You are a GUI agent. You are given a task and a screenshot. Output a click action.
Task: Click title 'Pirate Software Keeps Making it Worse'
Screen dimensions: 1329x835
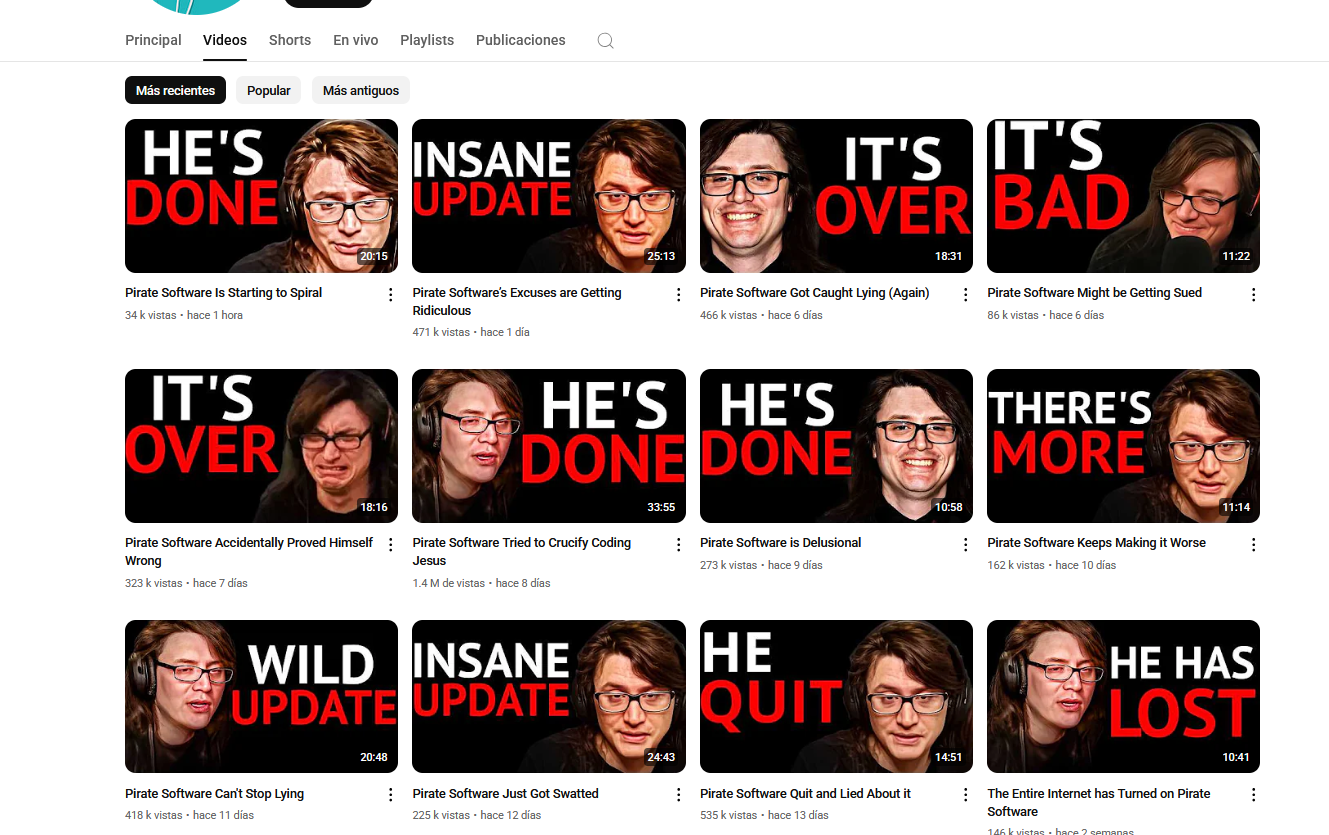coord(1097,543)
